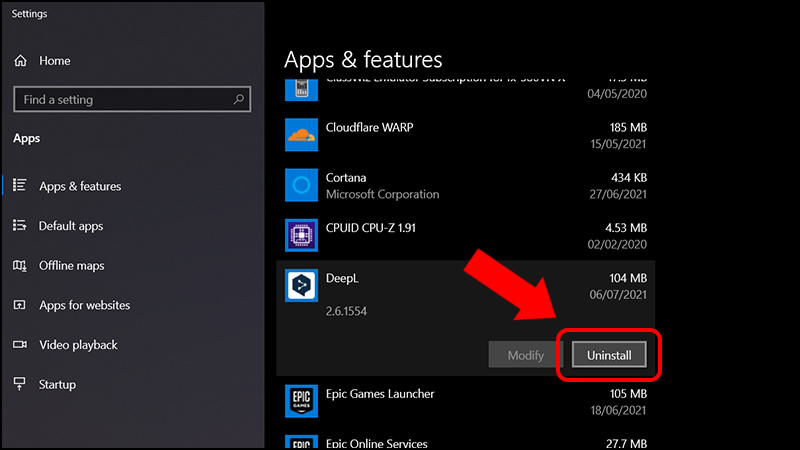This screenshot has width=800, height=450.
Task: Click the Video playback camera icon
Action: click(20, 345)
